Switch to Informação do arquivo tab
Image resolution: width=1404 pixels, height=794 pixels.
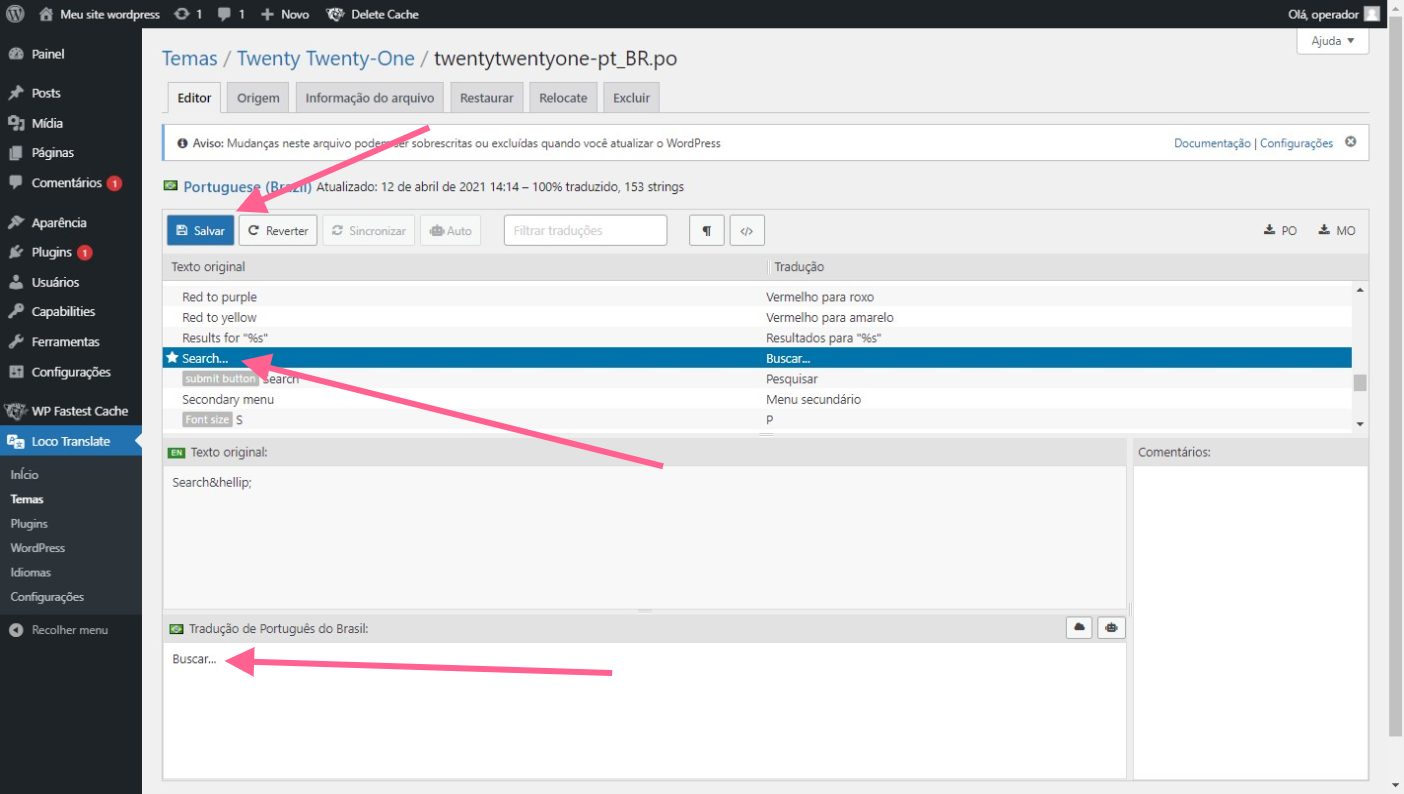pos(370,98)
